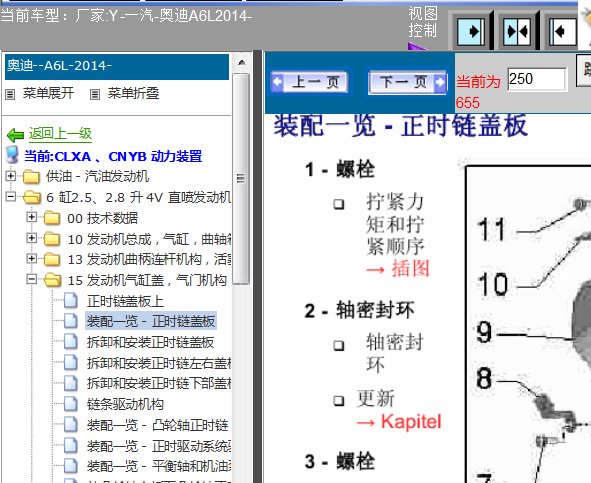Click page icon beside 装配一览 - 凸轮轴正时链
591x483 pixels.
pos(70,425)
